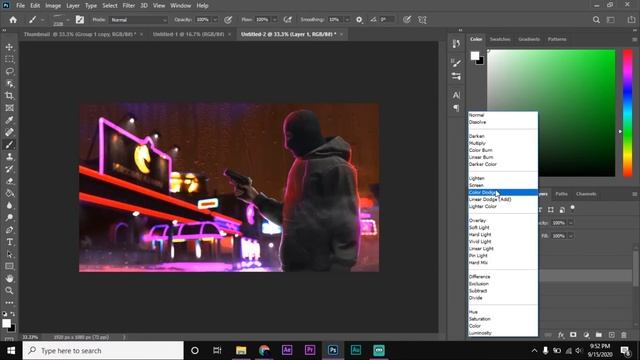Choose Multiply blend mode
This screenshot has height=360, width=640.
(x=503, y=143)
